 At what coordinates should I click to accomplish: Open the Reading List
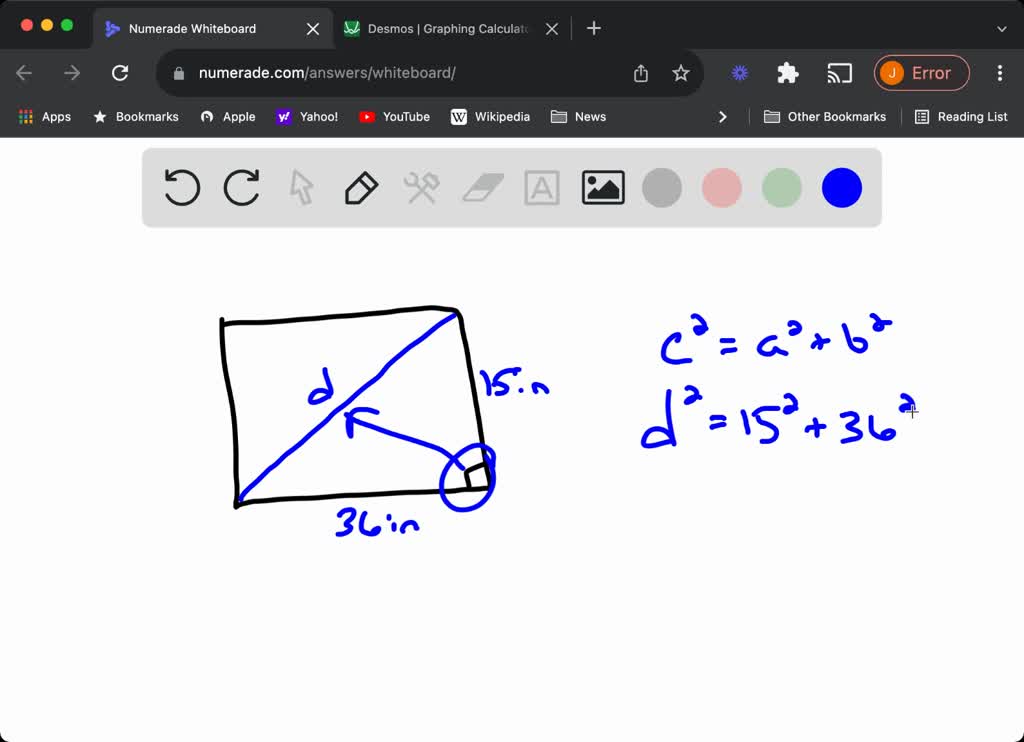click(x=960, y=116)
